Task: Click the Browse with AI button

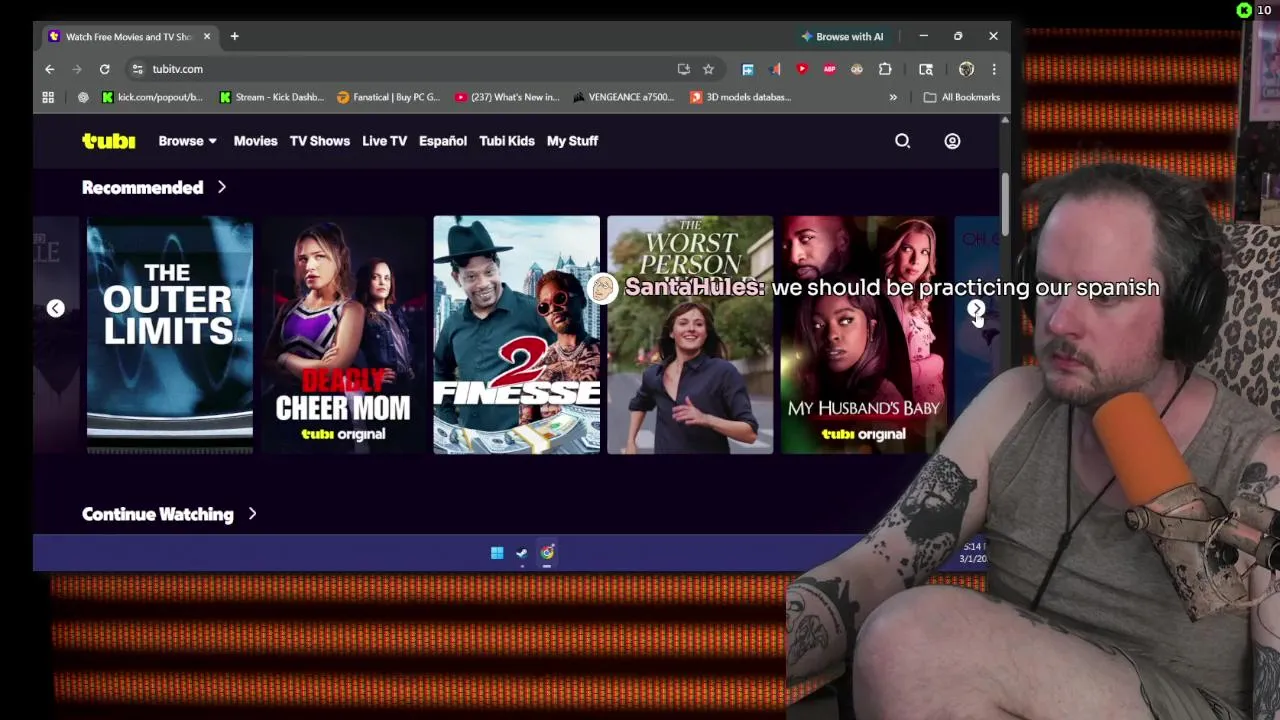Action: click(x=842, y=36)
